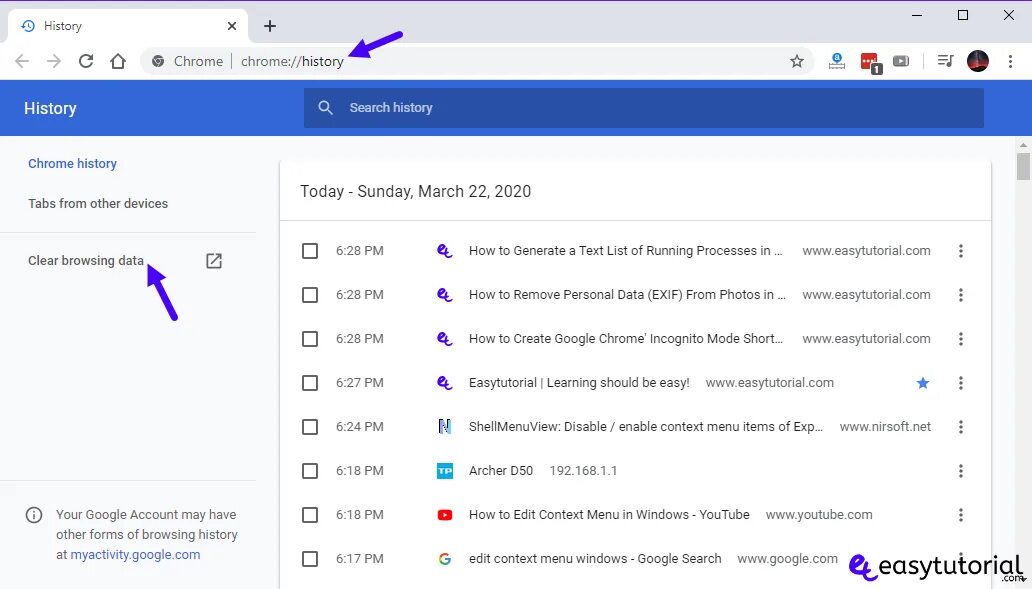Click the reload page icon
This screenshot has width=1032, height=589.
pos(86,61)
